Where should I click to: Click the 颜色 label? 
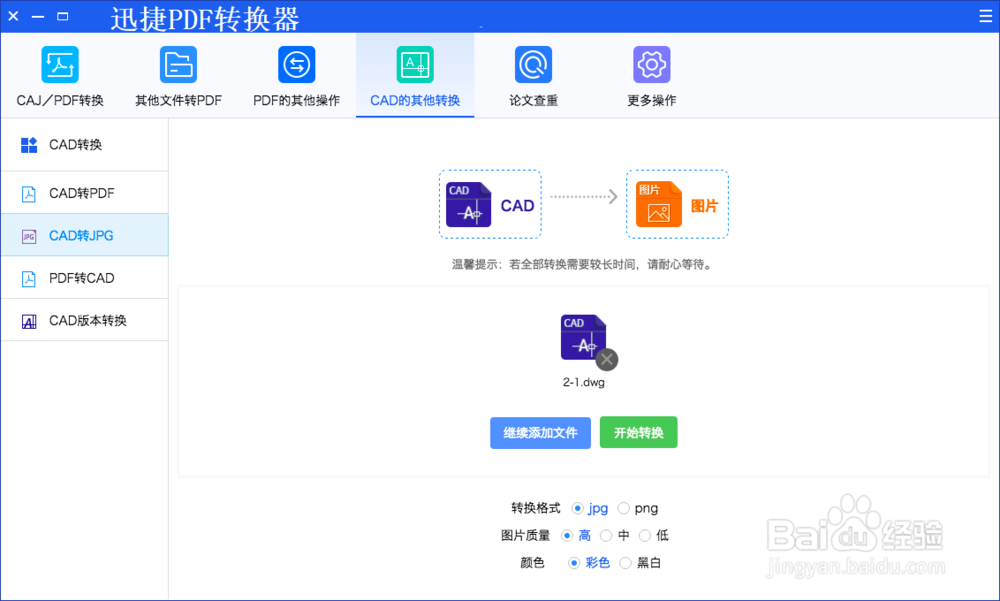pos(532,563)
